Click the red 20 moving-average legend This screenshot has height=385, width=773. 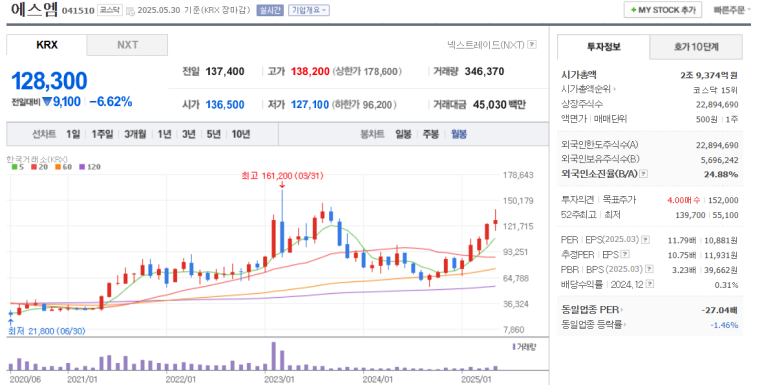[38, 167]
